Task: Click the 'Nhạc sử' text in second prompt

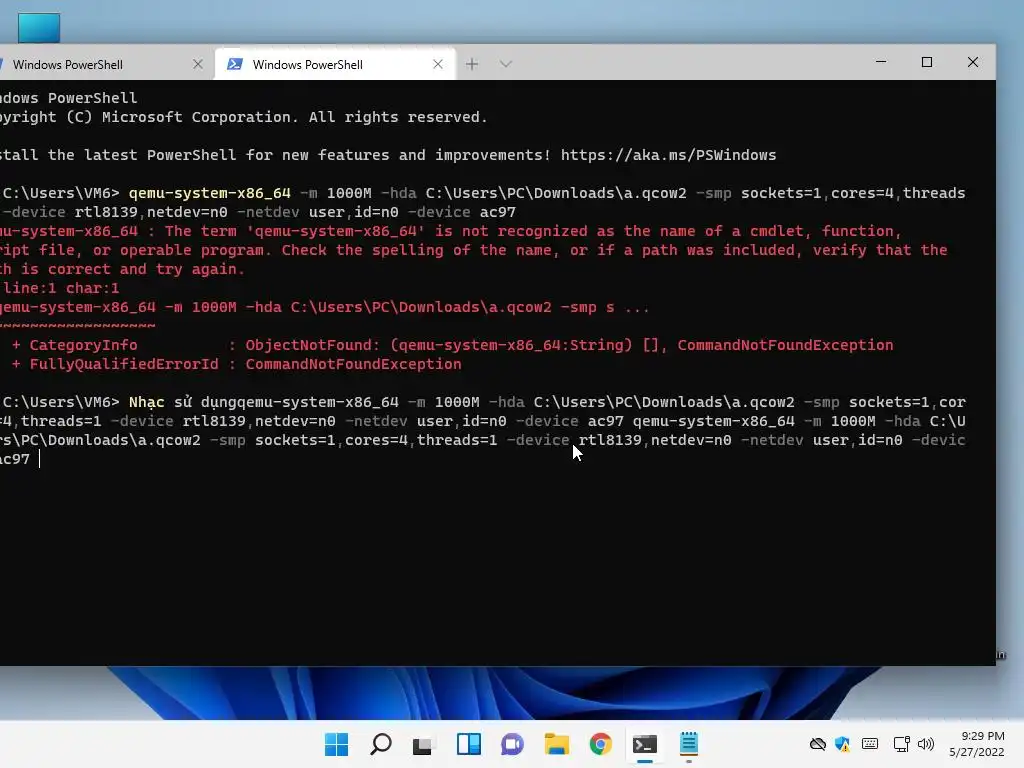Action: 160,402
